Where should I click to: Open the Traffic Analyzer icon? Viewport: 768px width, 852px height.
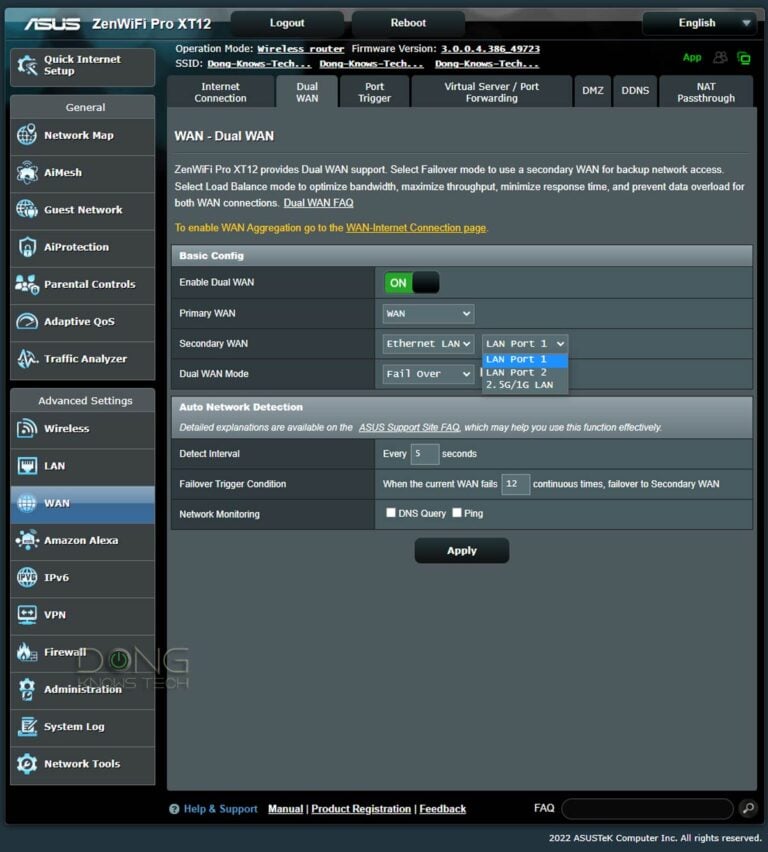pyautogui.click(x=27, y=359)
